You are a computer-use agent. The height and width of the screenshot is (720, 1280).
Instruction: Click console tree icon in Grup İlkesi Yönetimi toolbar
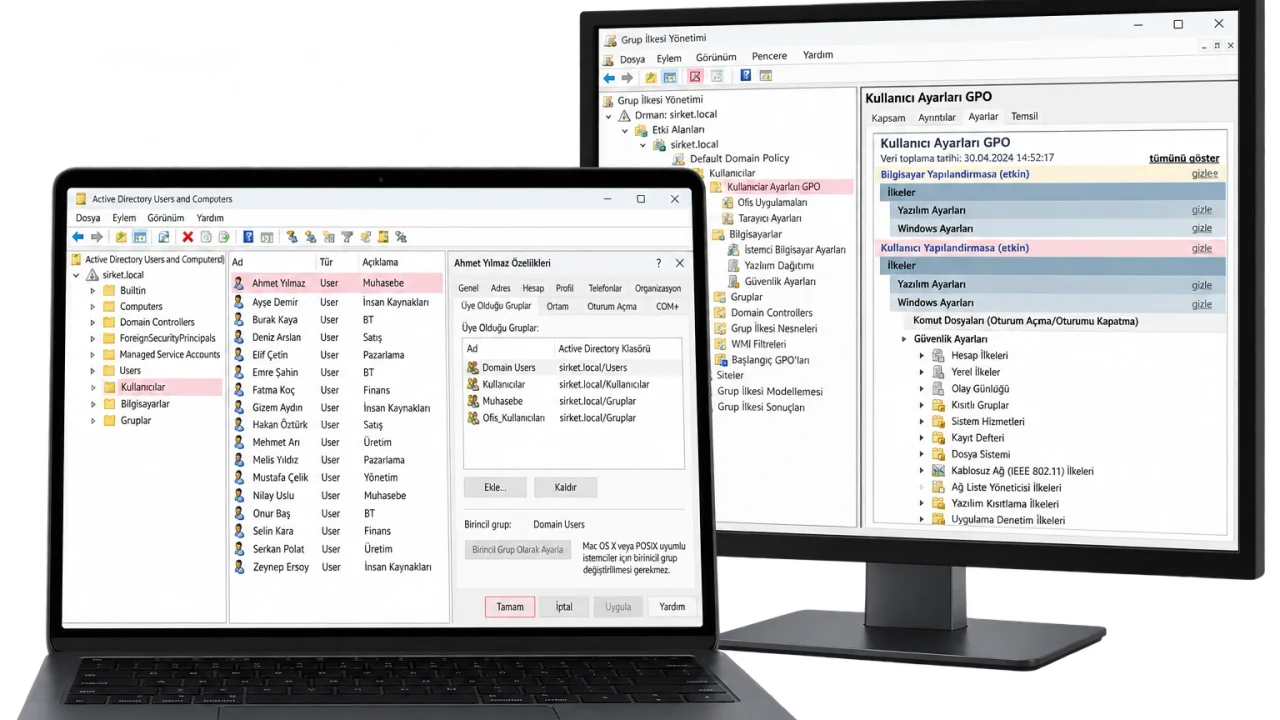670,77
